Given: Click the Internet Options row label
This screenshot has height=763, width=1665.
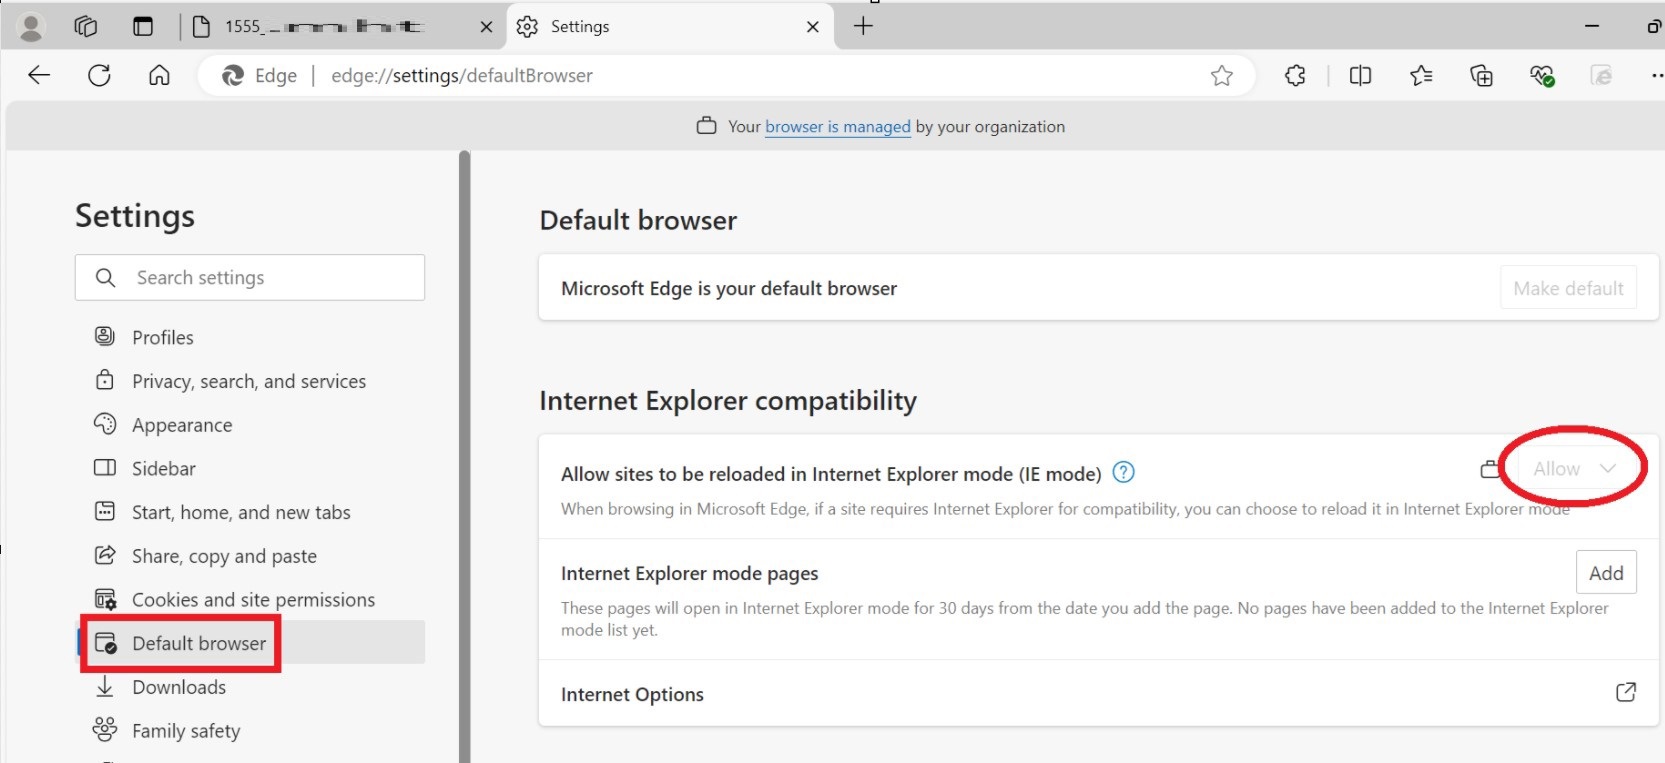Looking at the screenshot, I should pos(632,694).
